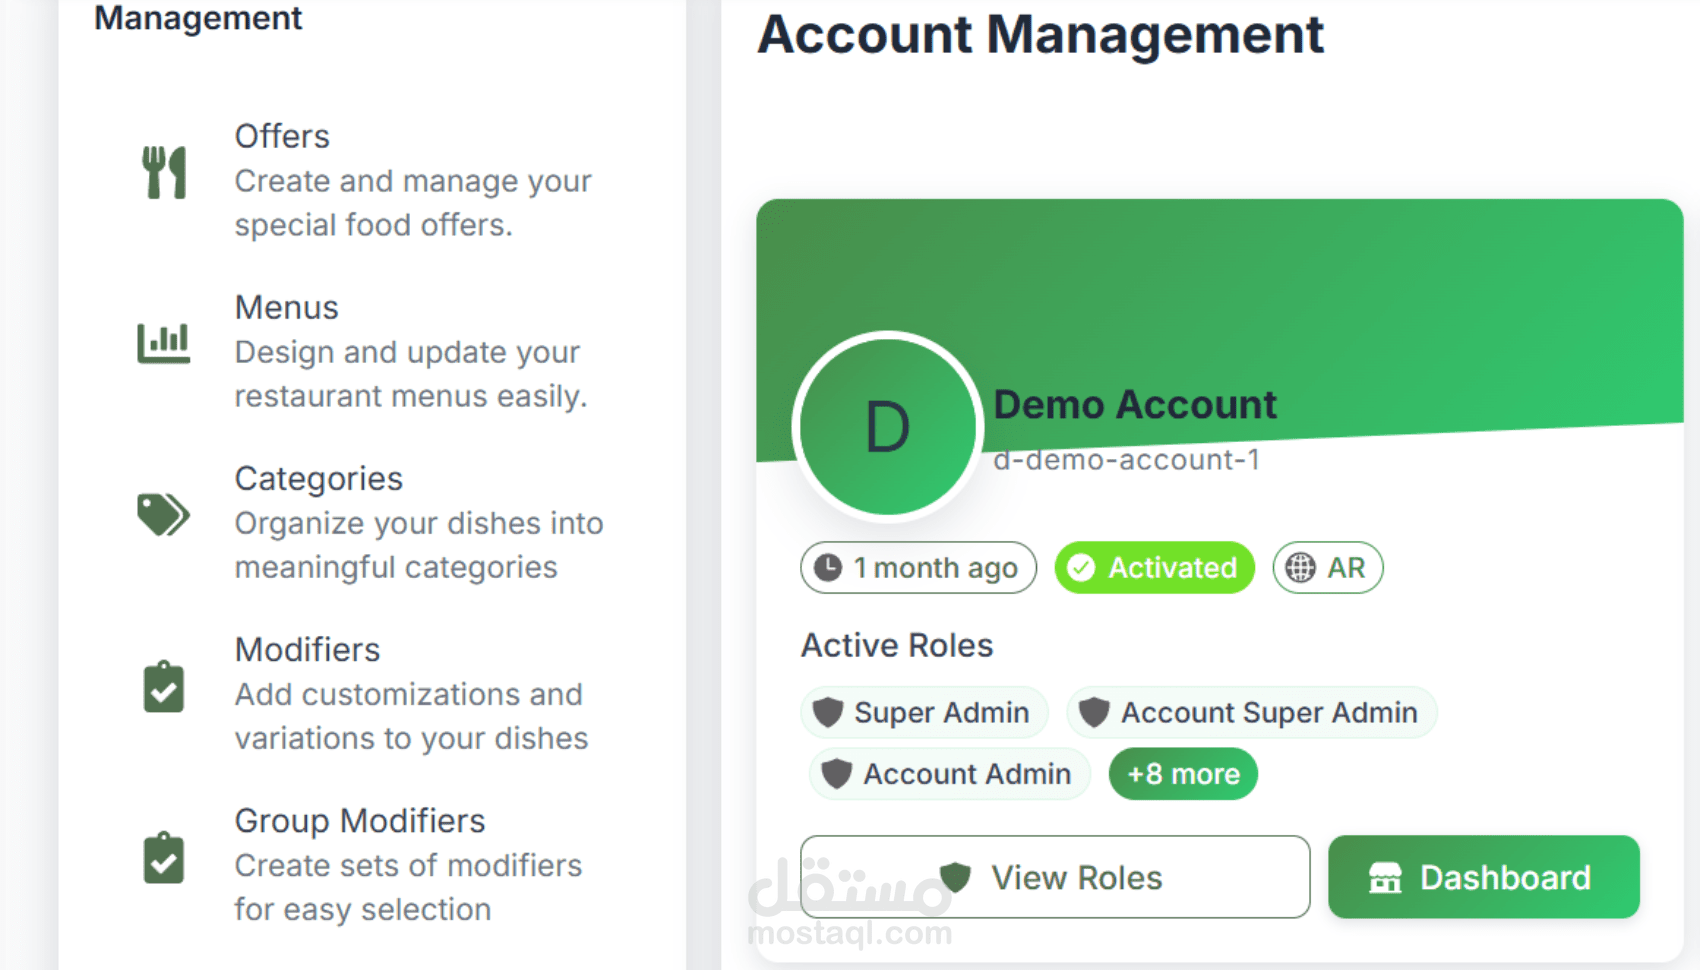
Task: Click the store icon on Dashboard button
Action: coord(1385,878)
